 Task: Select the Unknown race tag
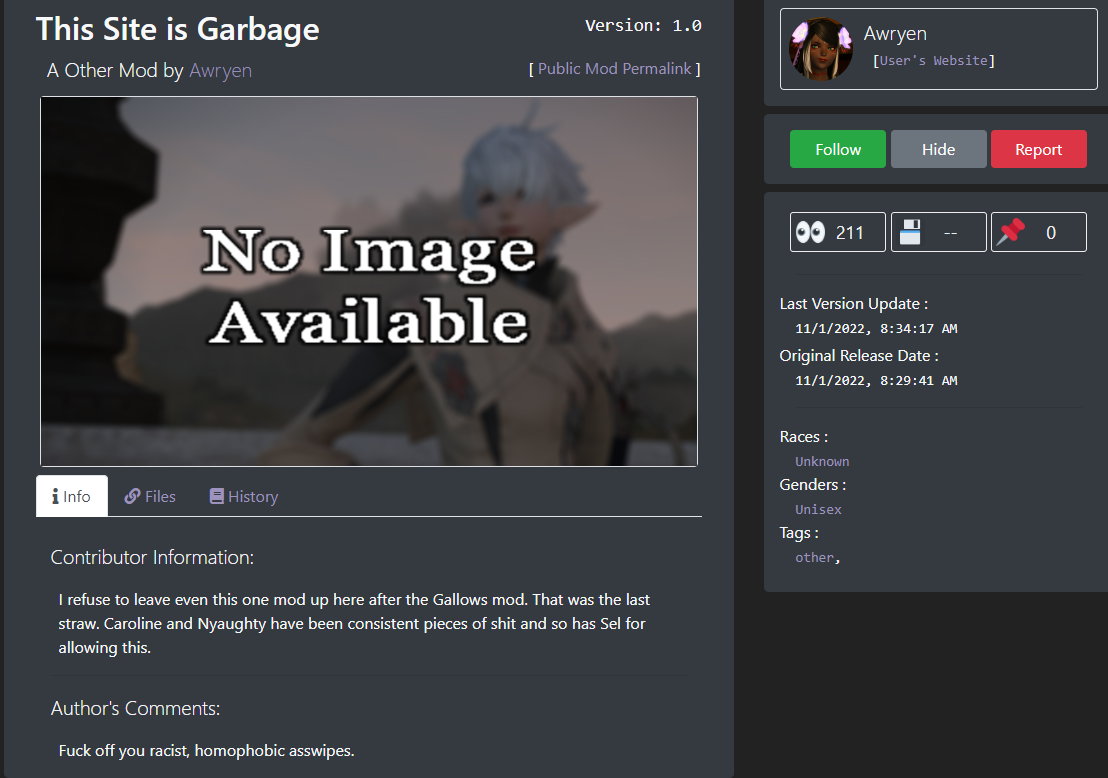coord(822,461)
